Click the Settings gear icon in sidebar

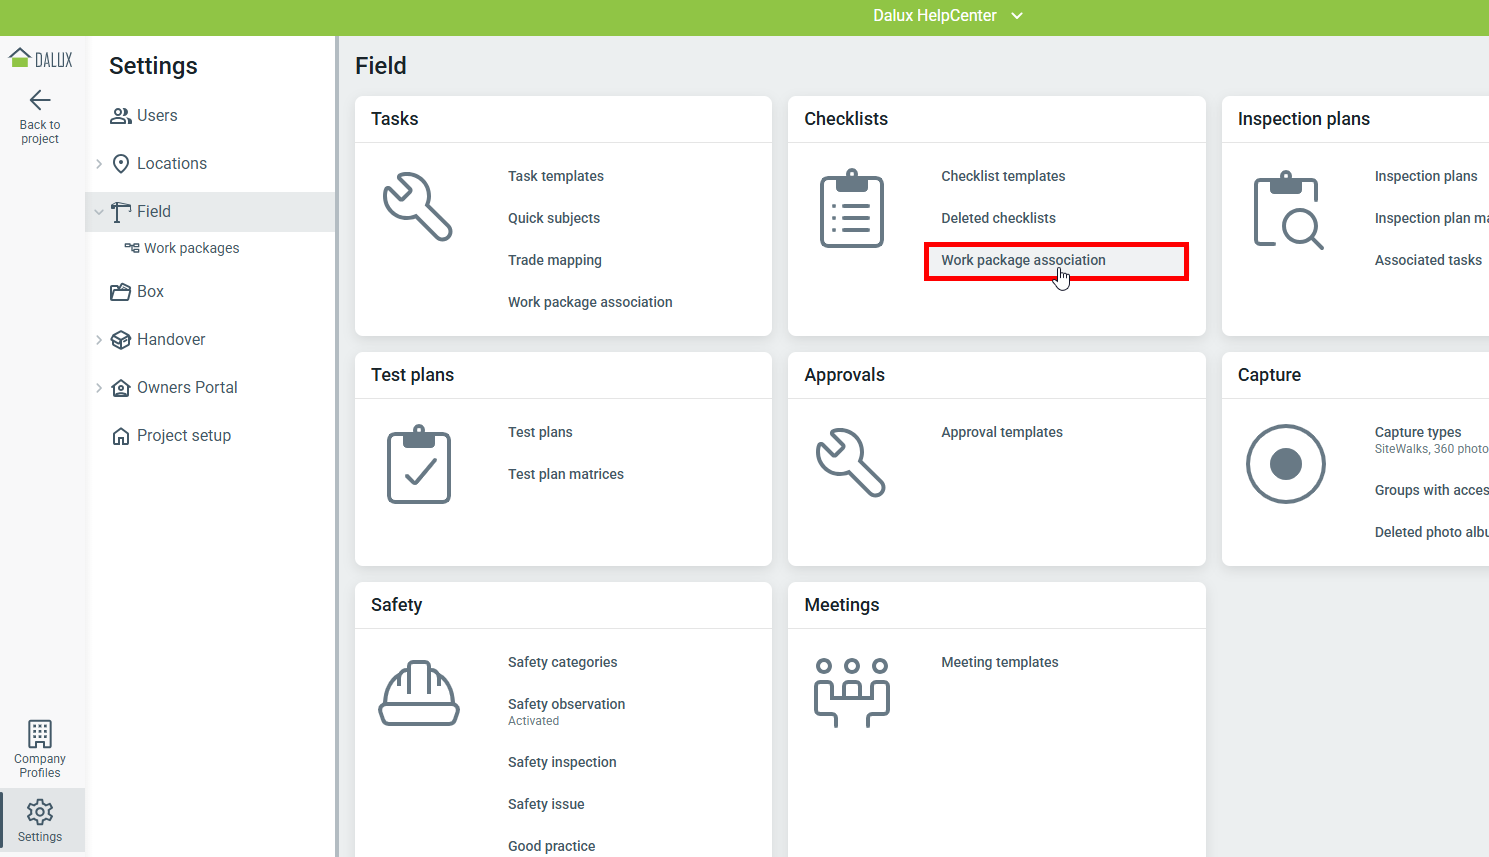[40, 811]
